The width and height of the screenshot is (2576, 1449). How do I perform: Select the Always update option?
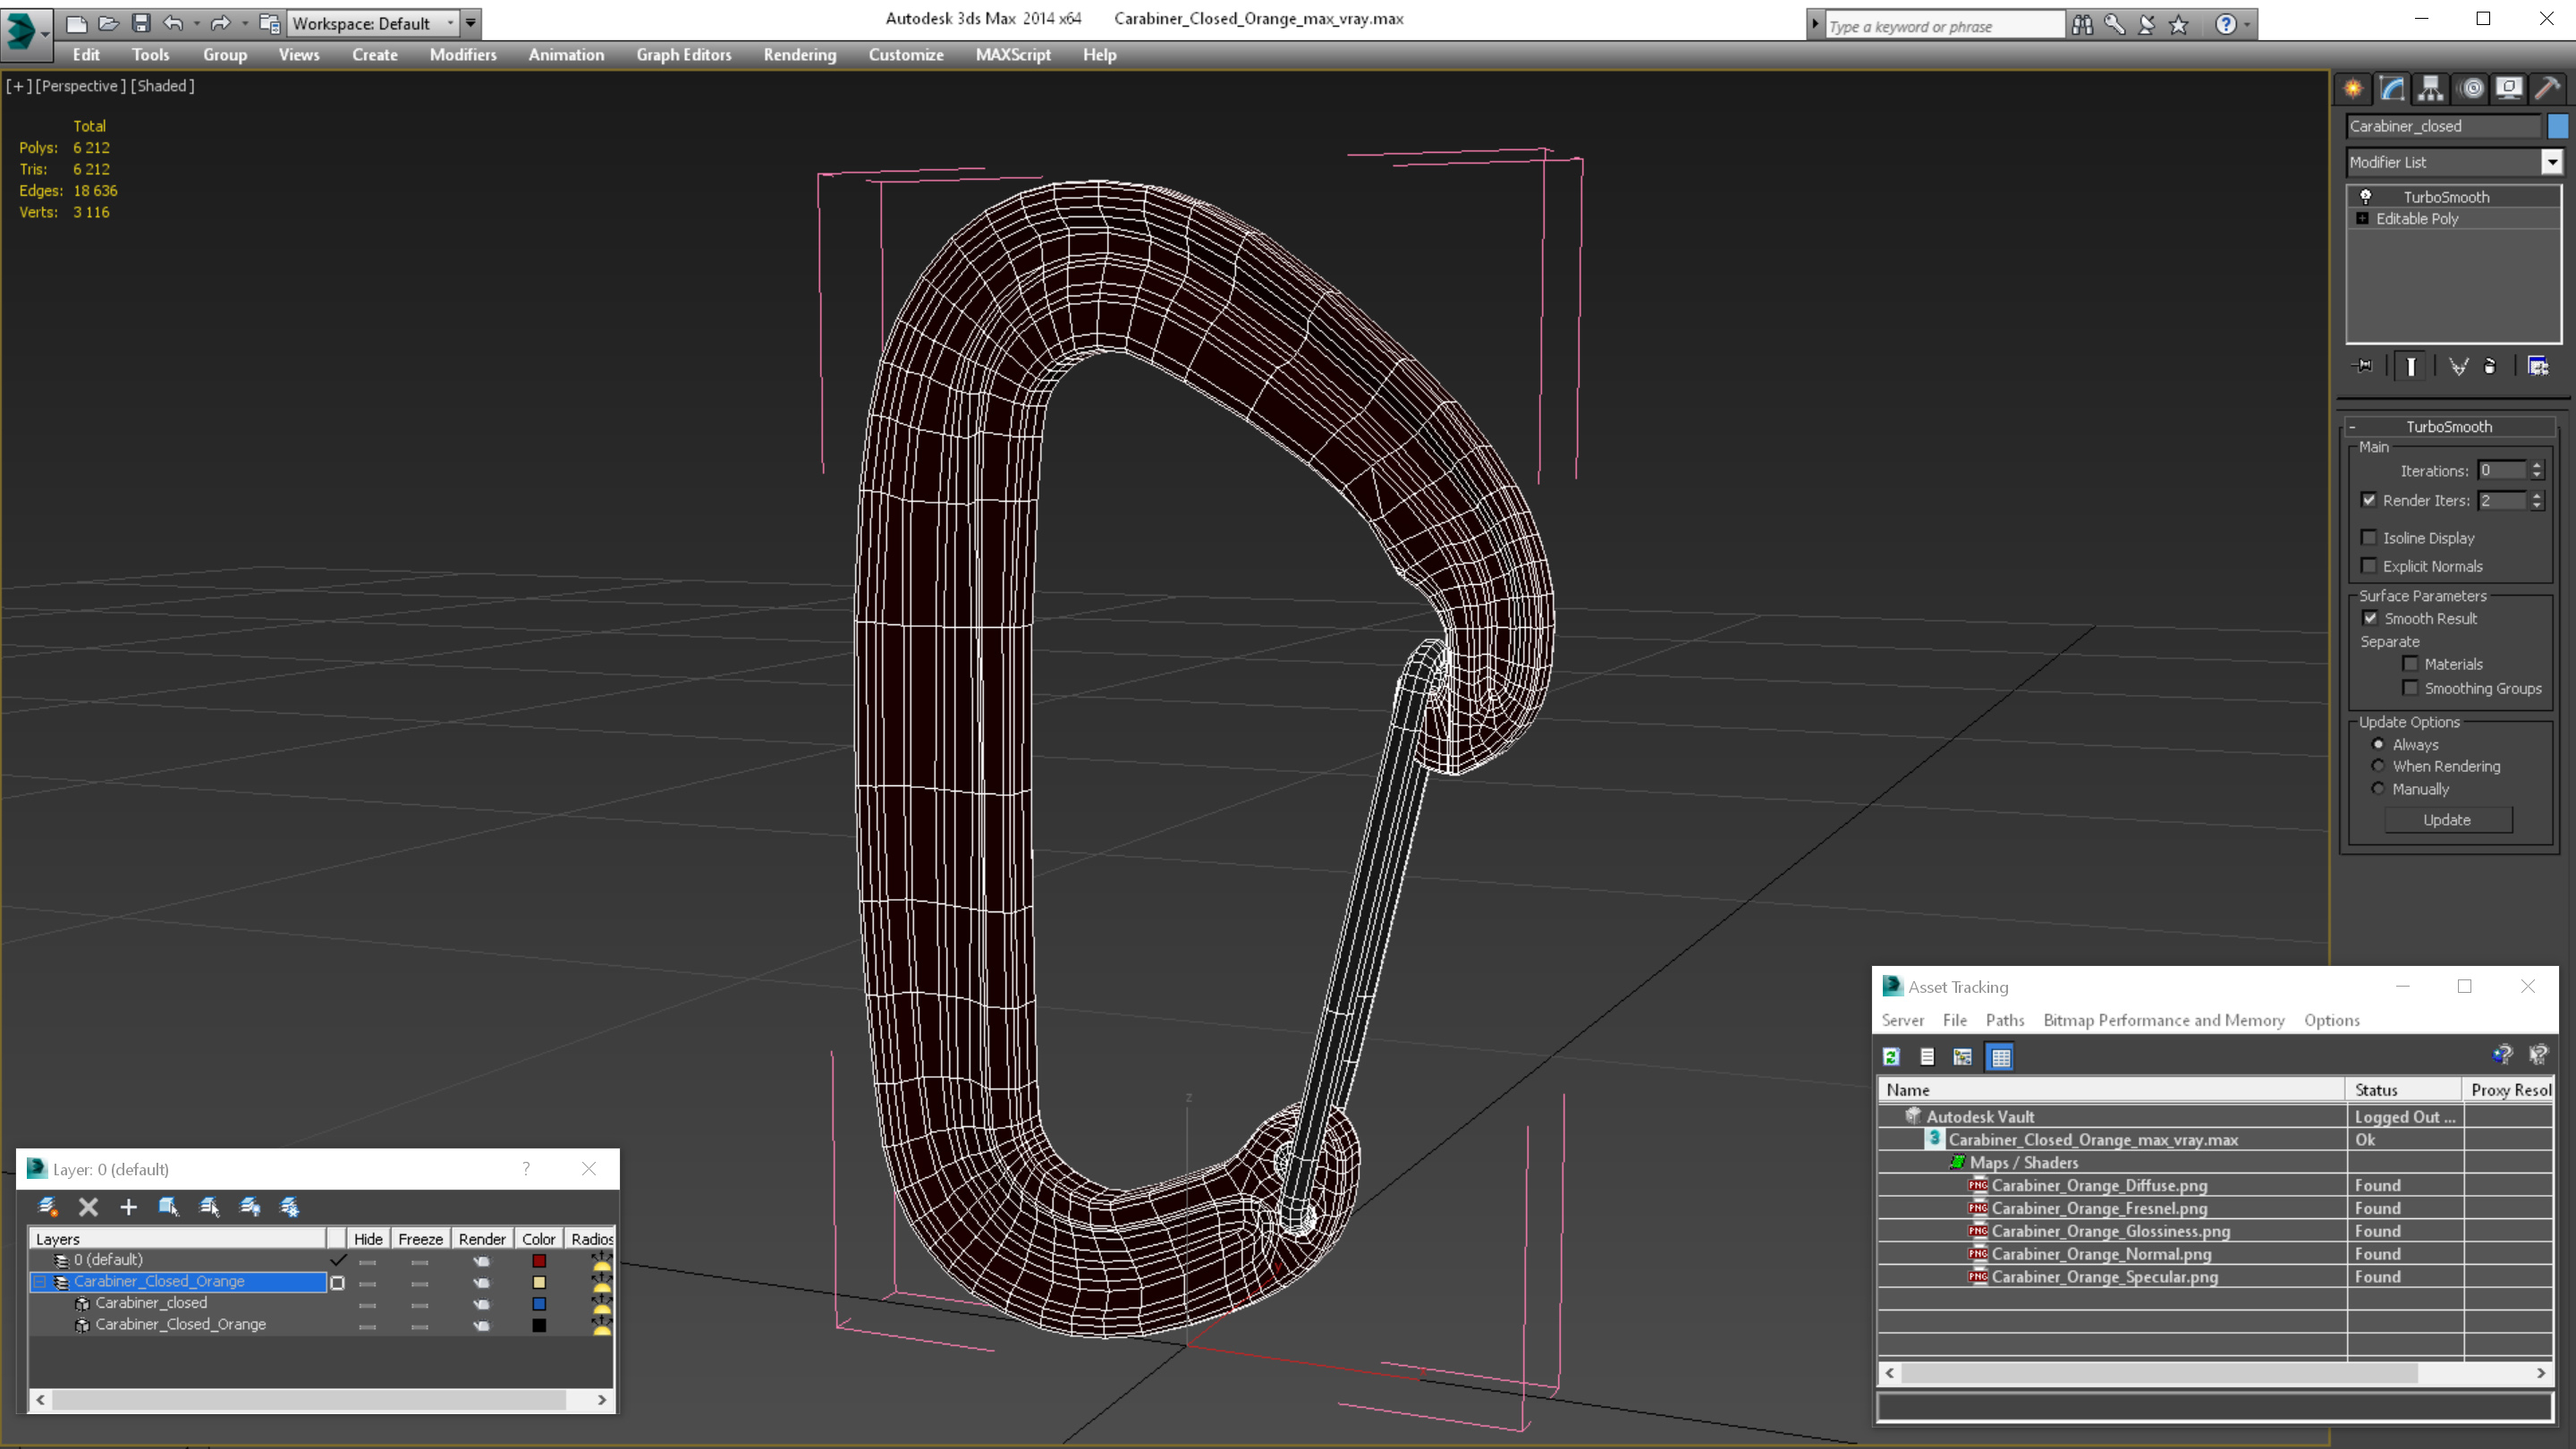(x=2378, y=744)
